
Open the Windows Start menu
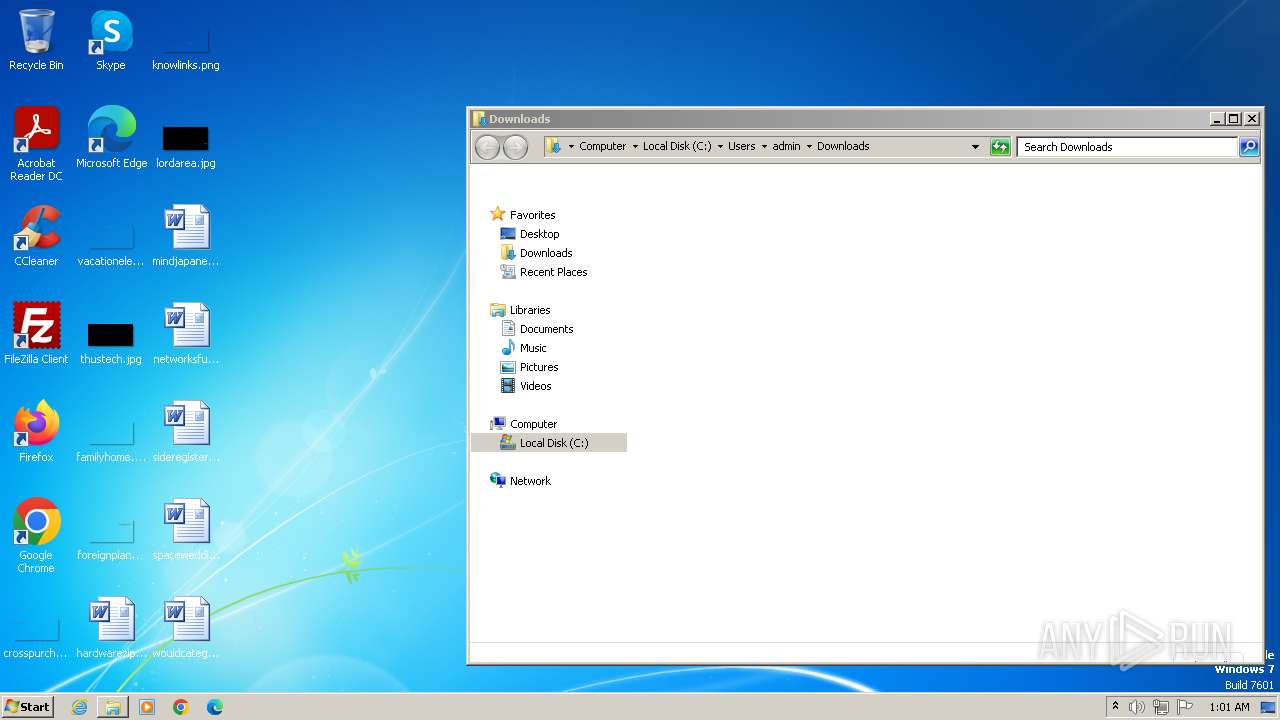tap(27, 707)
